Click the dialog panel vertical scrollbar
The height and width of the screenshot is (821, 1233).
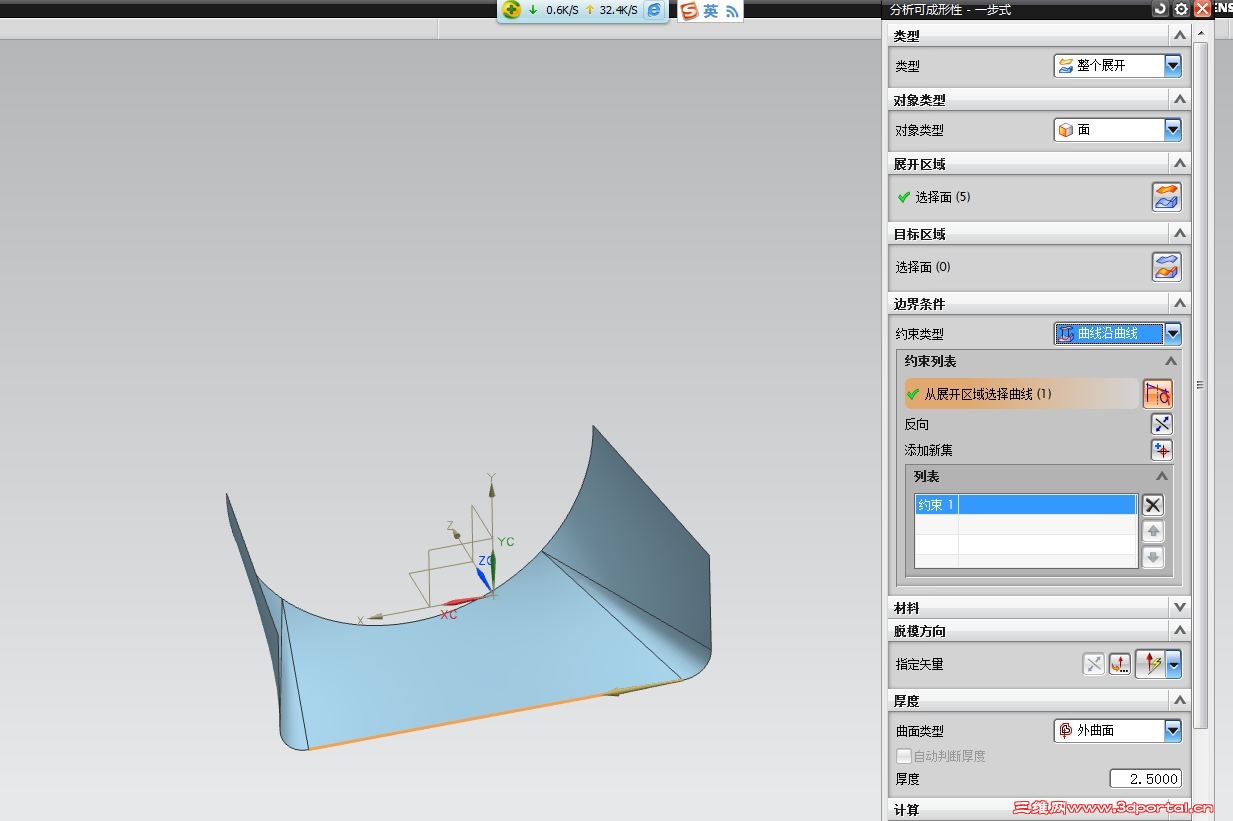(1201, 385)
